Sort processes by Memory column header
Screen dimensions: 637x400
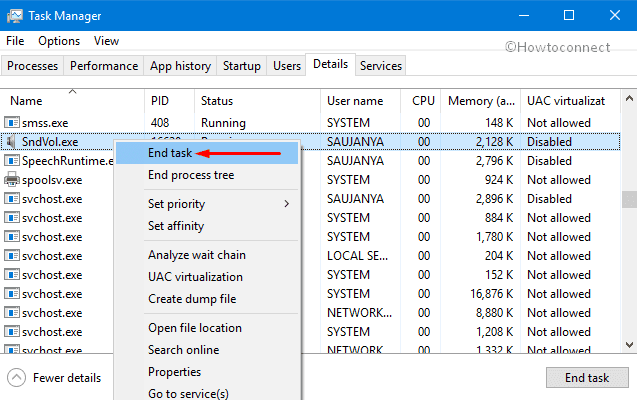[481, 101]
